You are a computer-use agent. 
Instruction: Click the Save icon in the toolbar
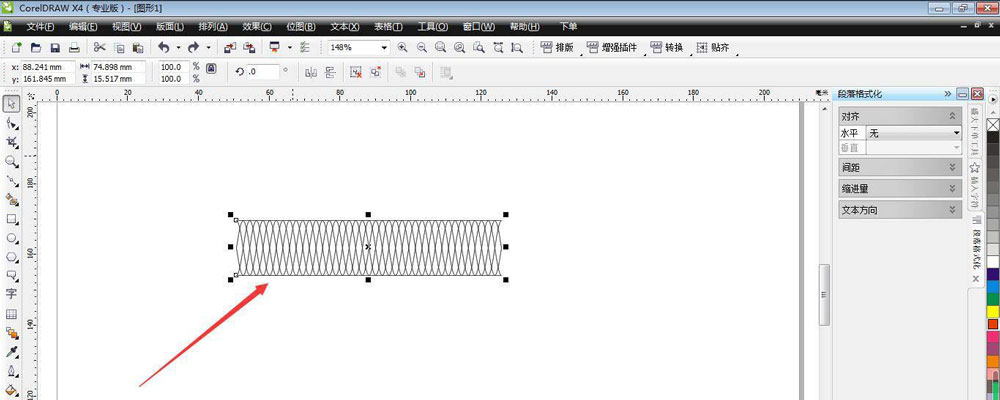coord(55,48)
